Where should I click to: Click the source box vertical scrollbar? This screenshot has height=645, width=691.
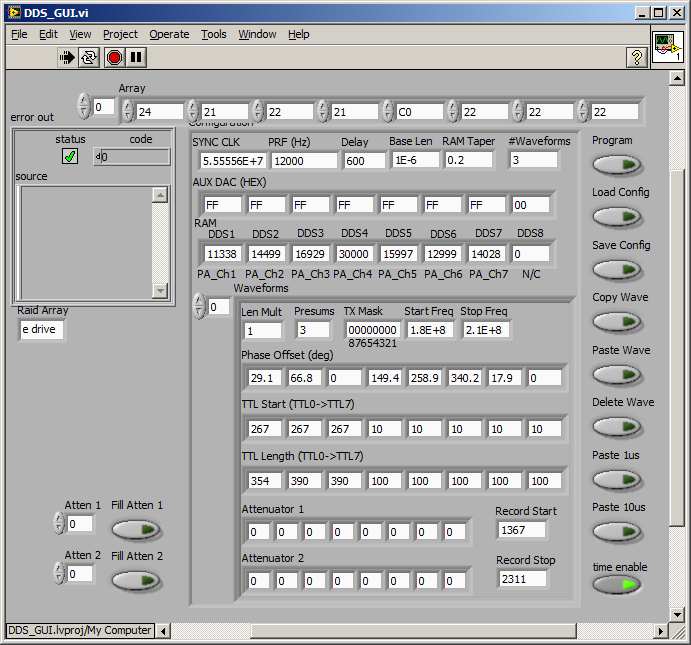pyautogui.click(x=159, y=241)
